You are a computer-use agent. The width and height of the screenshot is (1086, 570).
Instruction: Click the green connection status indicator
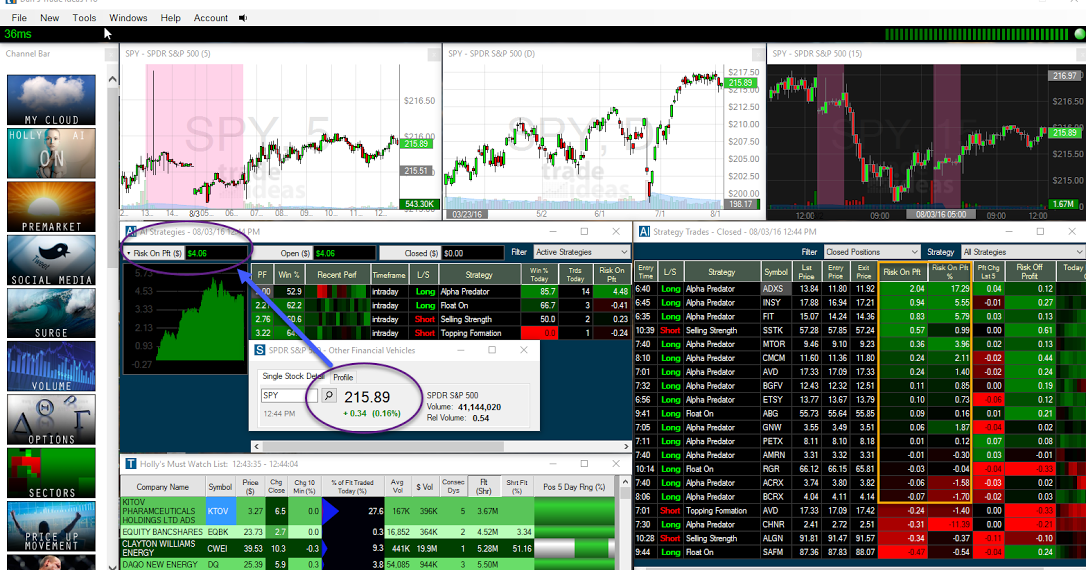pyautogui.click(x=1079, y=34)
